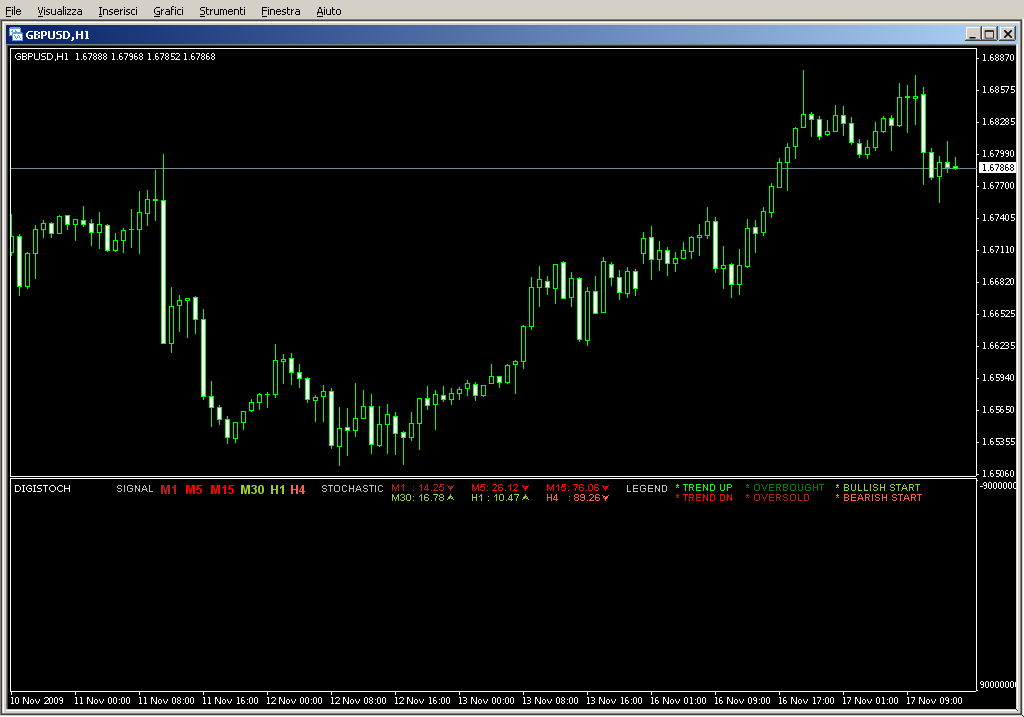Click the 16 Nov 09:00 time axis label
This screenshot has height=717, width=1024.
742,701
